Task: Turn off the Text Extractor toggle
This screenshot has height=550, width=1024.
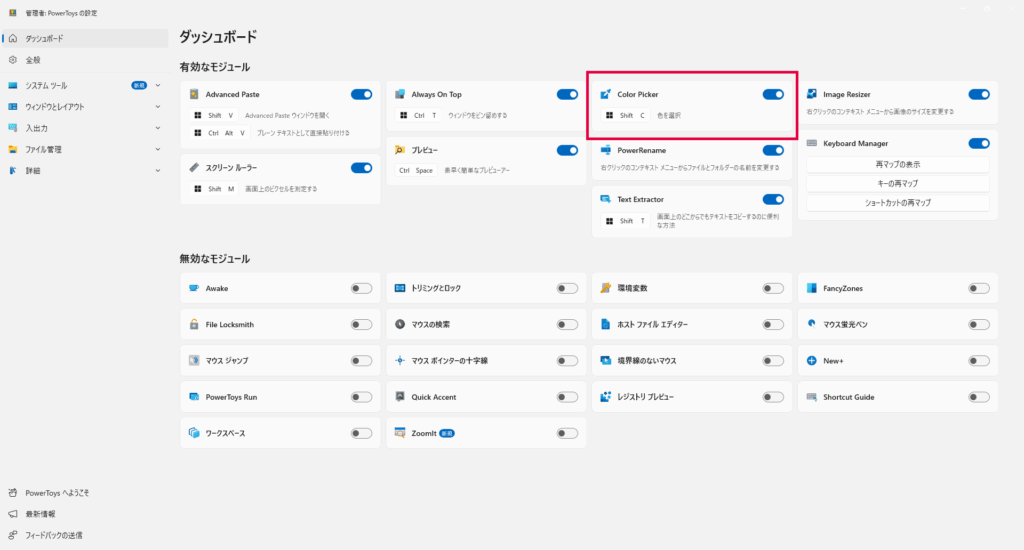Action: tap(773, 199)
